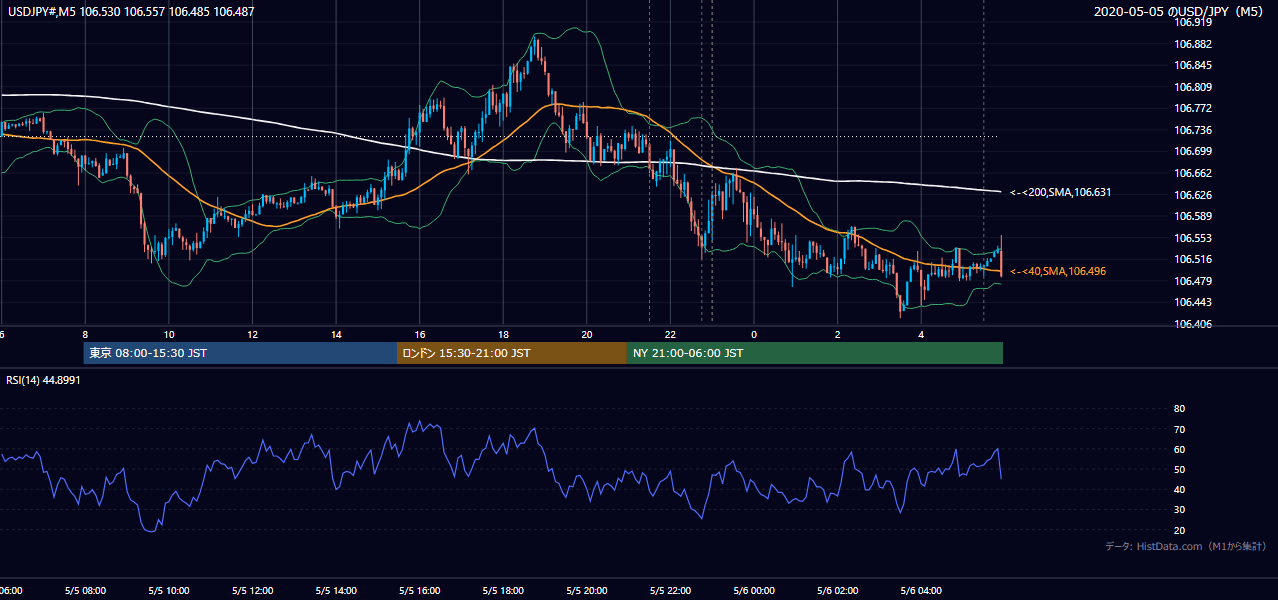Screen dimensions: 1278x600
Task: Click the 5/5 08:00 date axis label
Action: click(85, 591)
